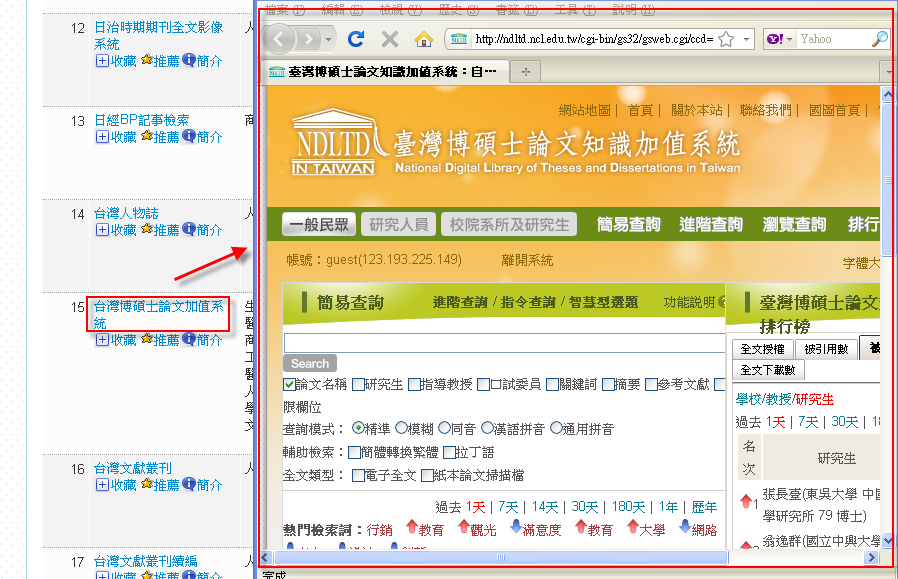Click the 日經BP記事檢索 link

click(x=141, y=120)
